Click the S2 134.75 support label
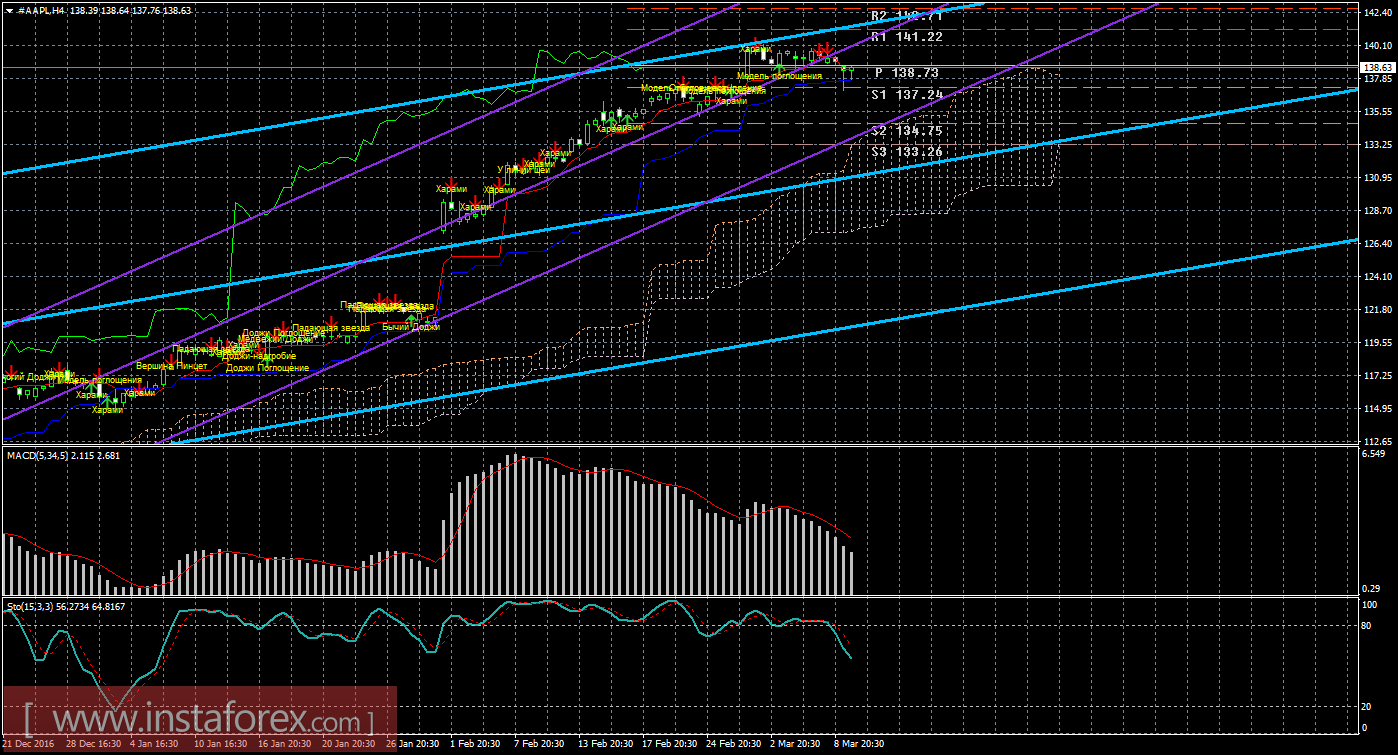 (x=905, y=130)
